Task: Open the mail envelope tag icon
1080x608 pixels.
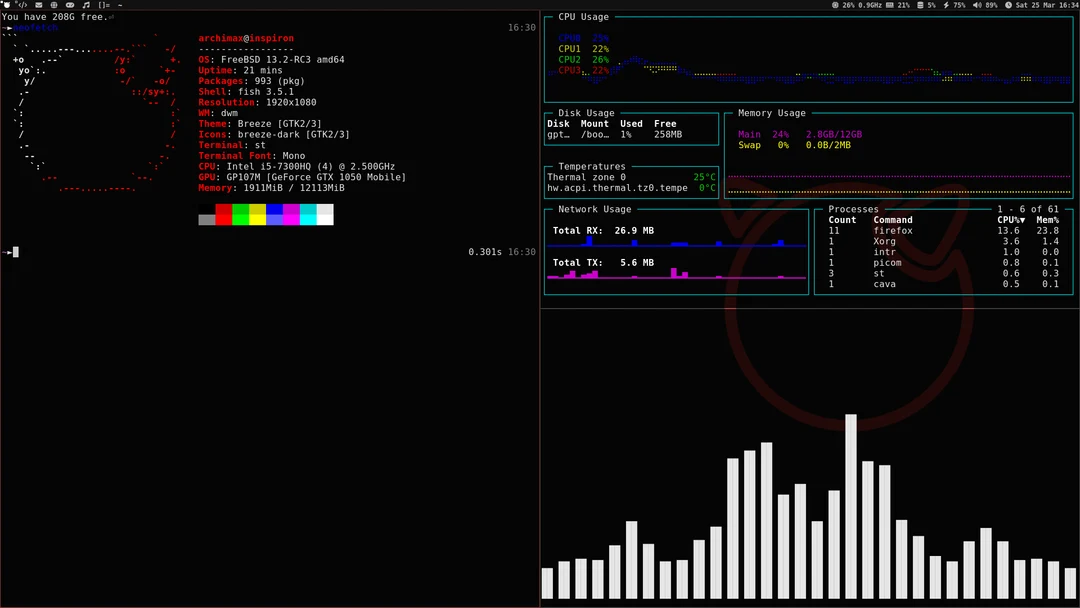Action: pyautogui.click(x=39, y=5)
